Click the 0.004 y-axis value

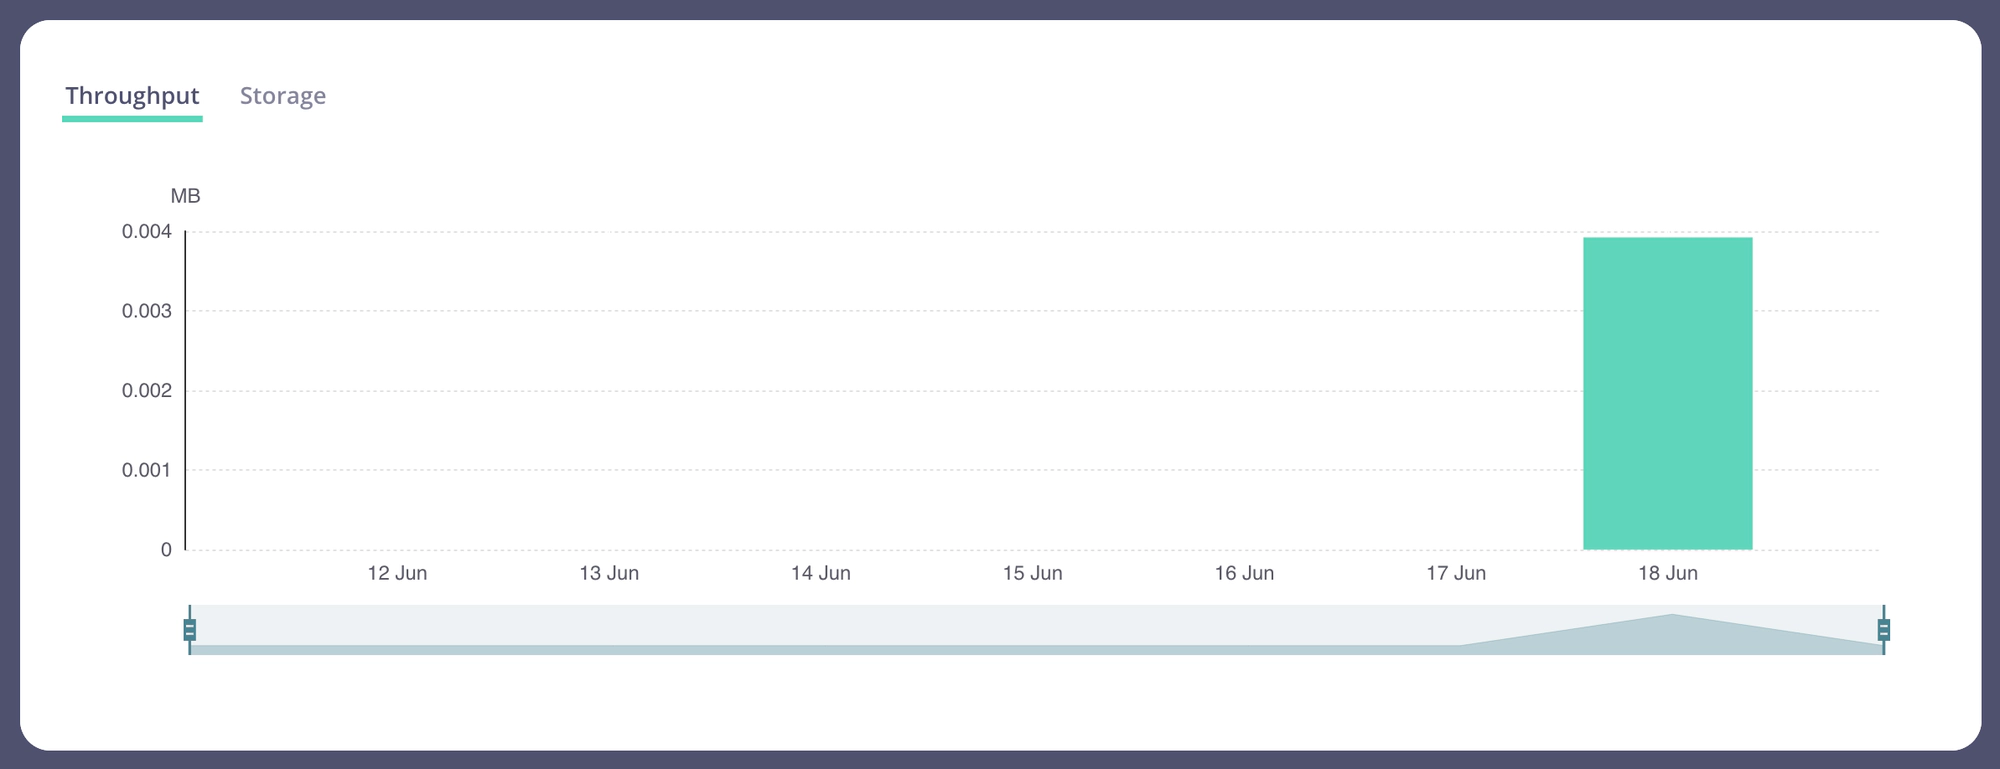coord(147,232)
